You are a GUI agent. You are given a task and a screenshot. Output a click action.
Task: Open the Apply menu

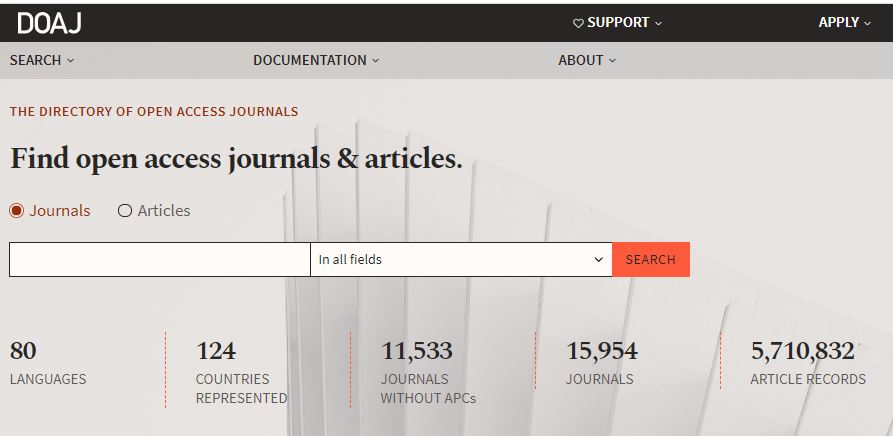(x=845, y=23)
